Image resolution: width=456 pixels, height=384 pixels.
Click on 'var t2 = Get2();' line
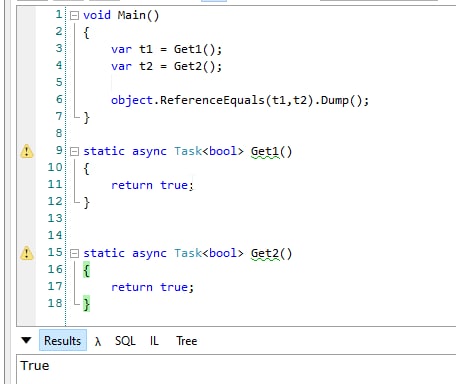tap(166, 66)
